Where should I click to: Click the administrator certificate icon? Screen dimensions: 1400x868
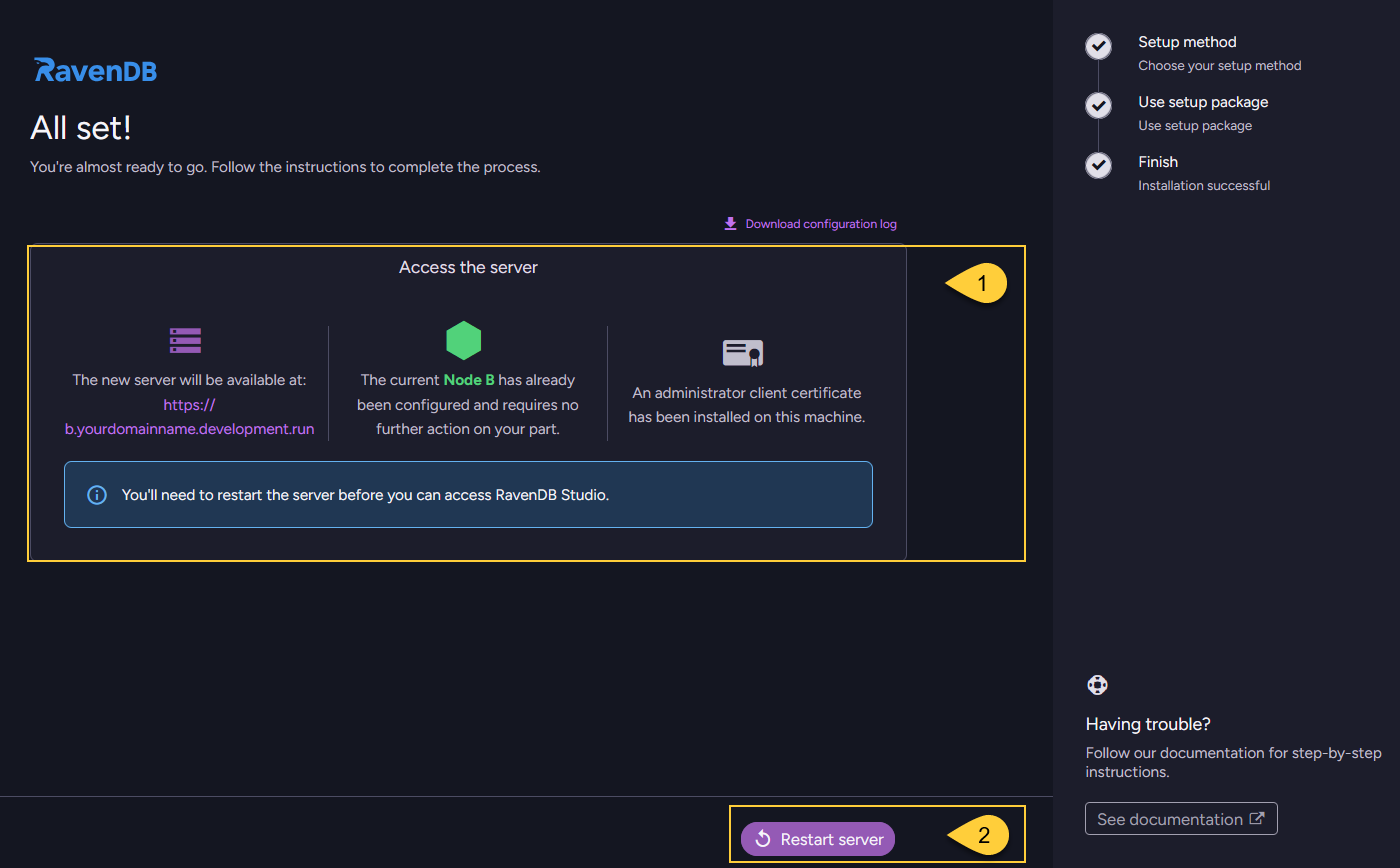point(742,353)
